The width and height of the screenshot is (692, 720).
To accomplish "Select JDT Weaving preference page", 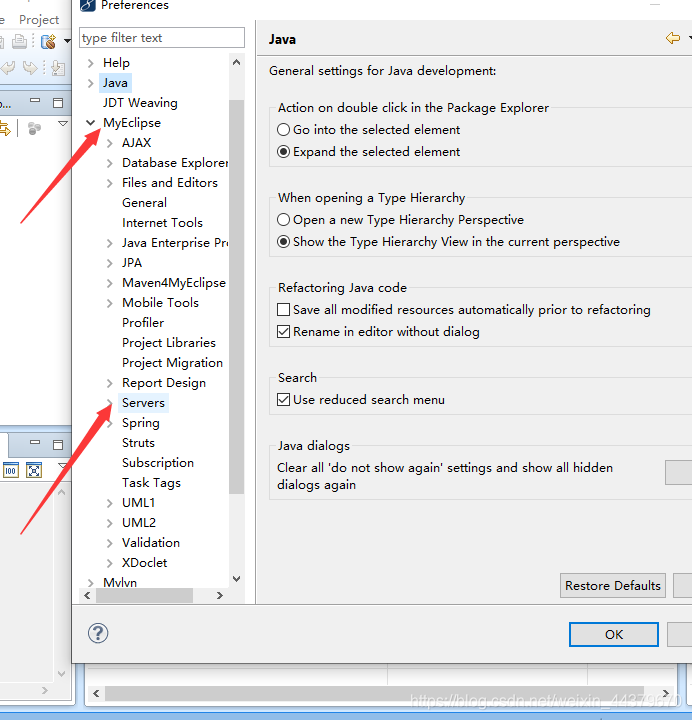I will pos(140,103).
